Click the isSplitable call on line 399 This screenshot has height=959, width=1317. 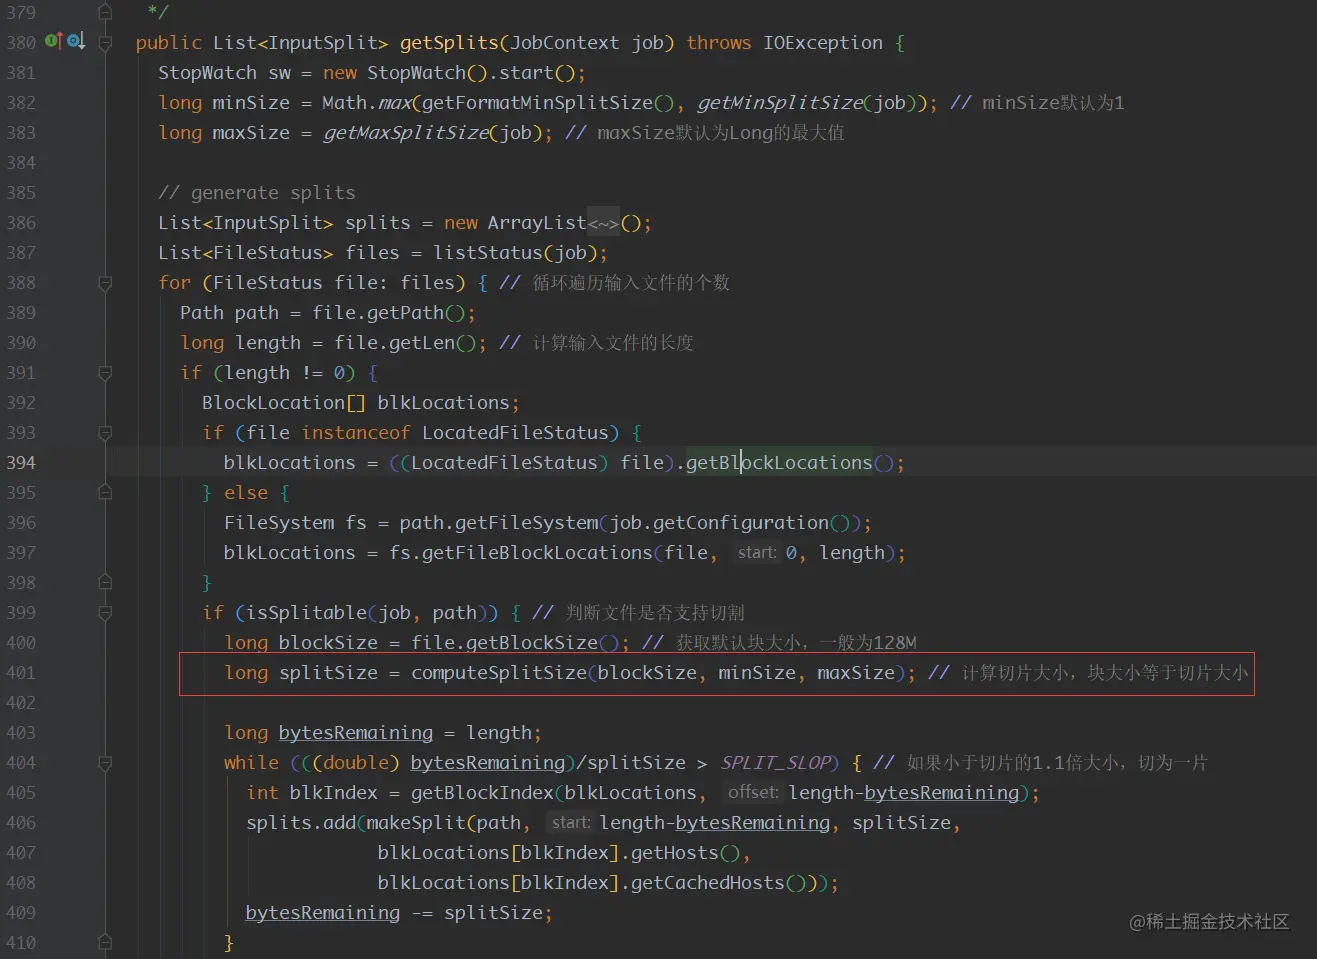pos(306,613)
